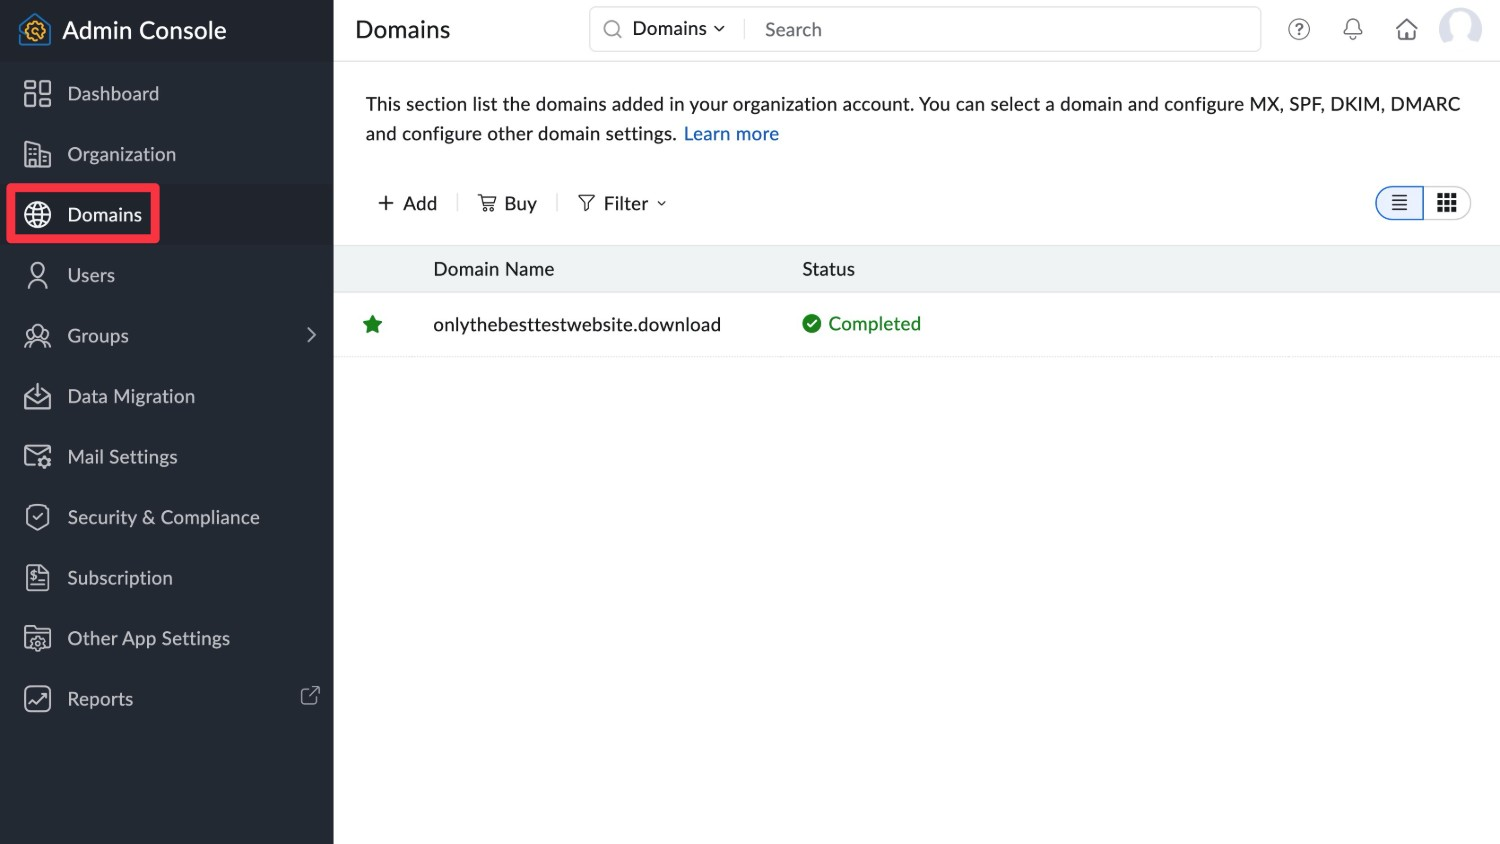
Task: Open Security & Compliance settings
Action: pos(163,517)
